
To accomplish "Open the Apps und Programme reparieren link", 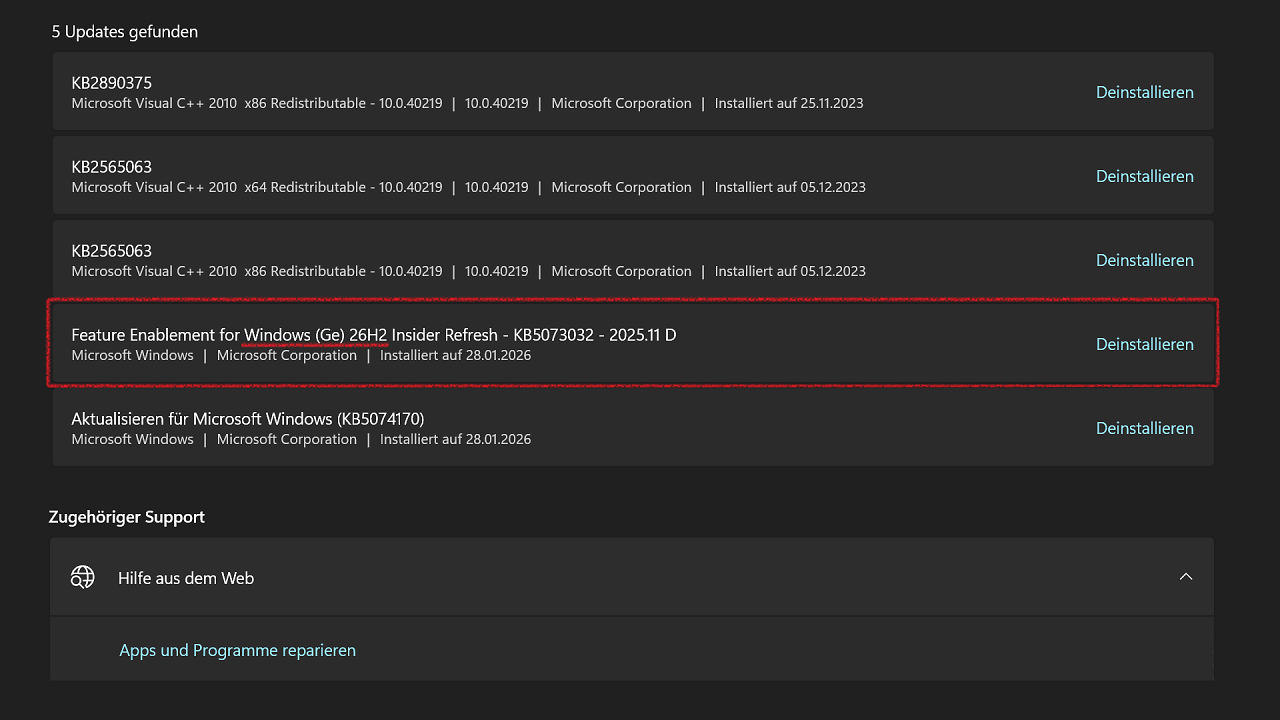I will tap(237, 650).
